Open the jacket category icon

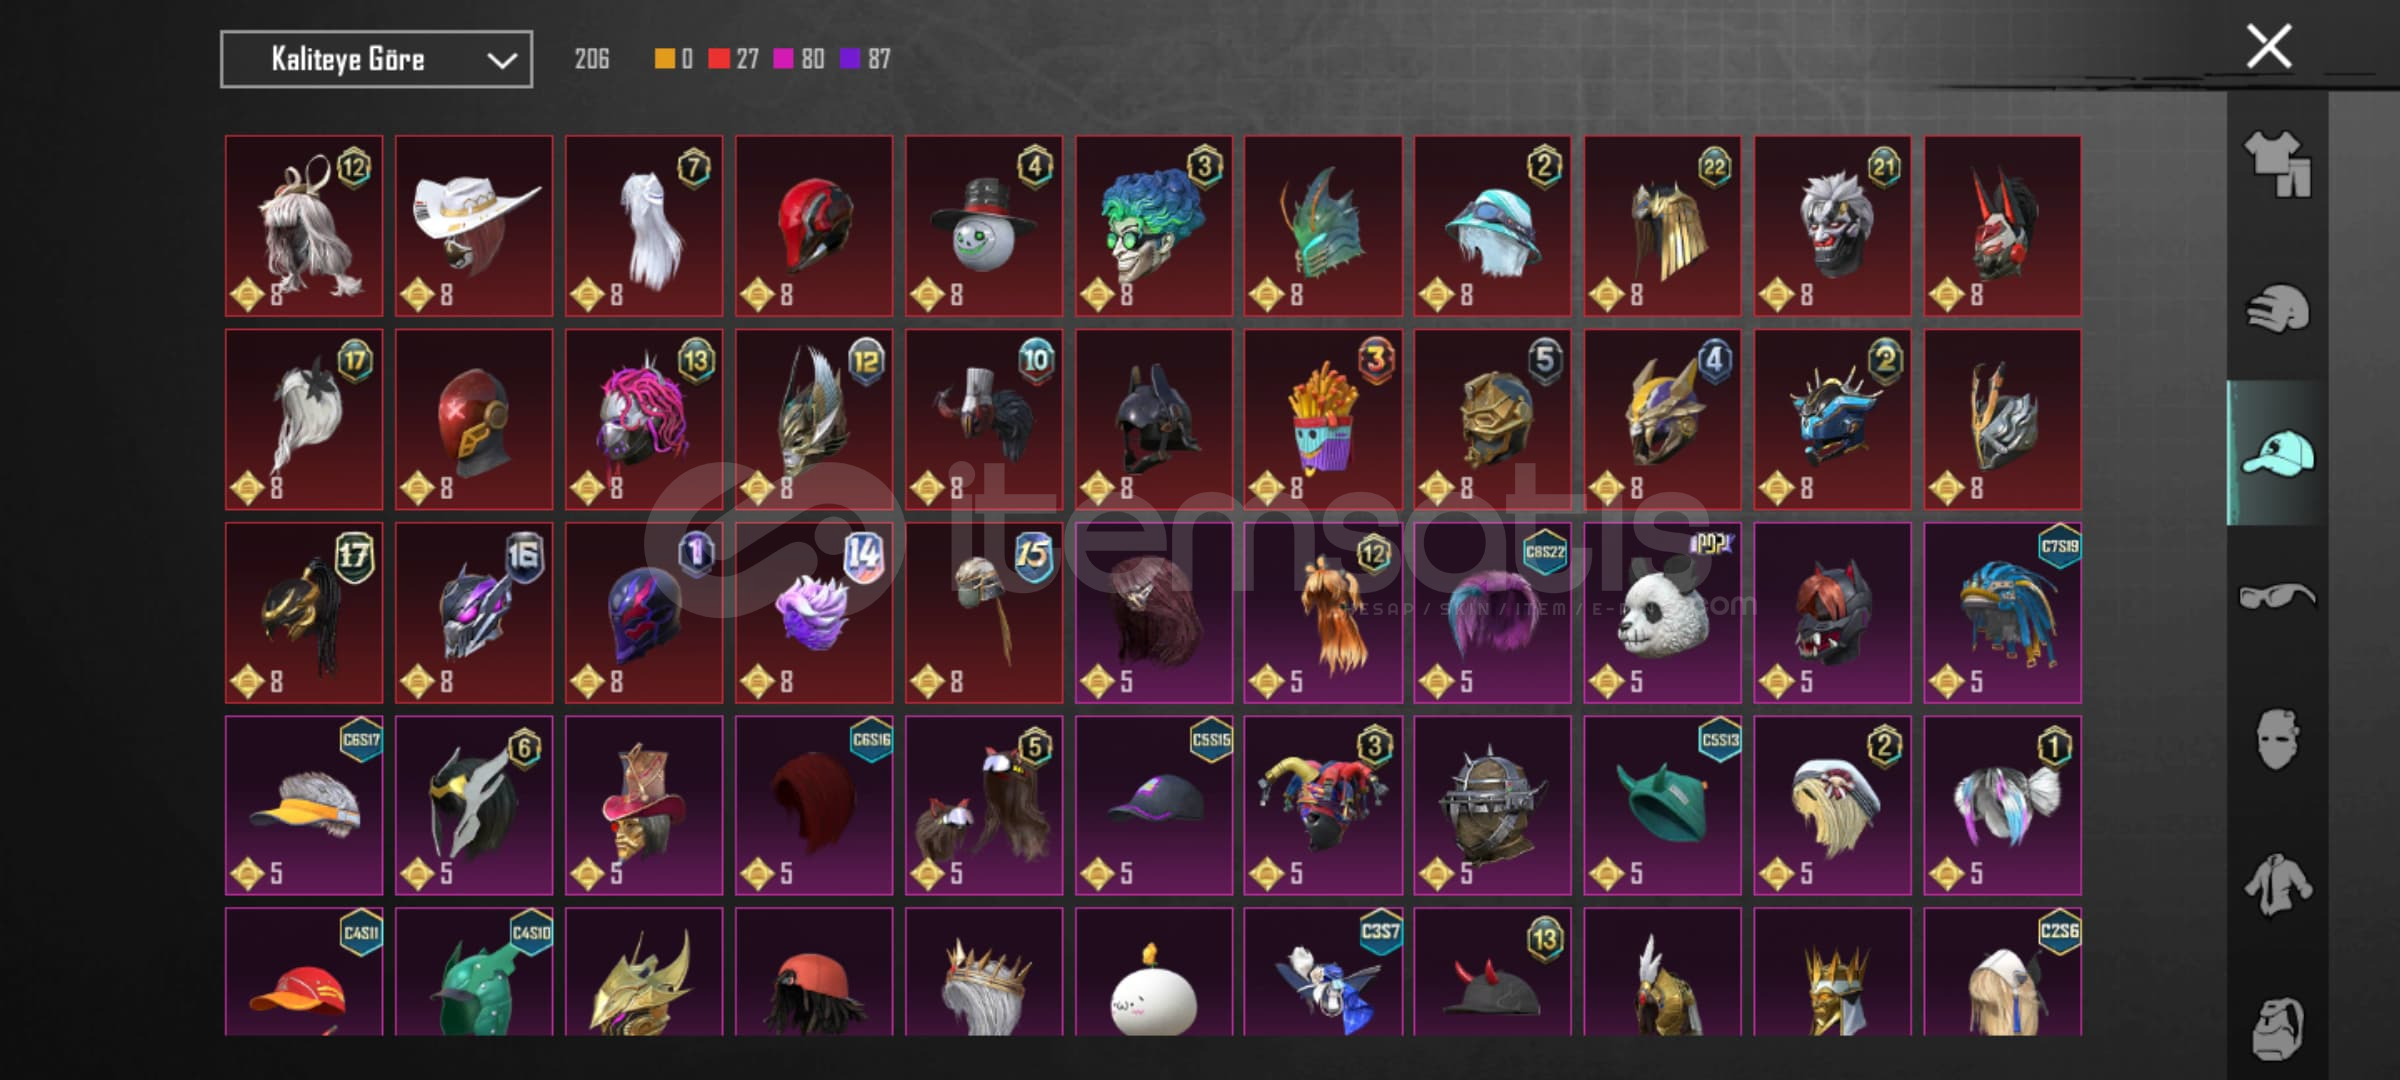click(x=2277, y=885)
